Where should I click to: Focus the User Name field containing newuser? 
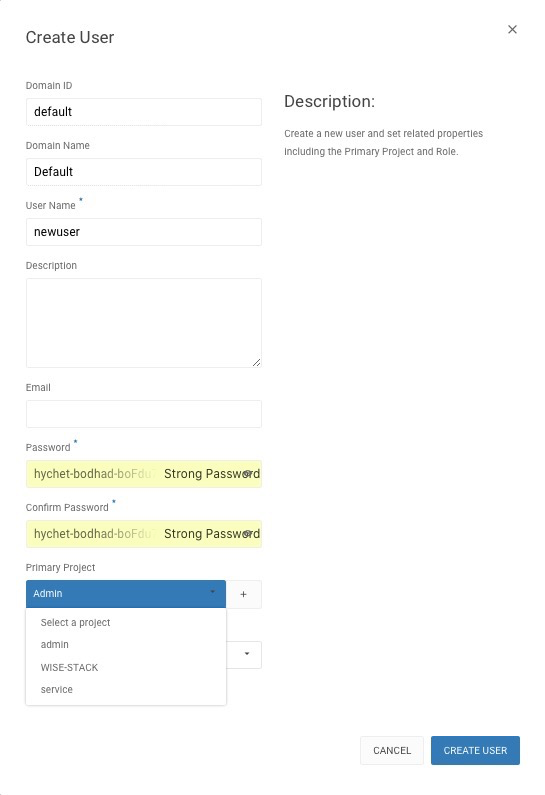pos(144,232)
